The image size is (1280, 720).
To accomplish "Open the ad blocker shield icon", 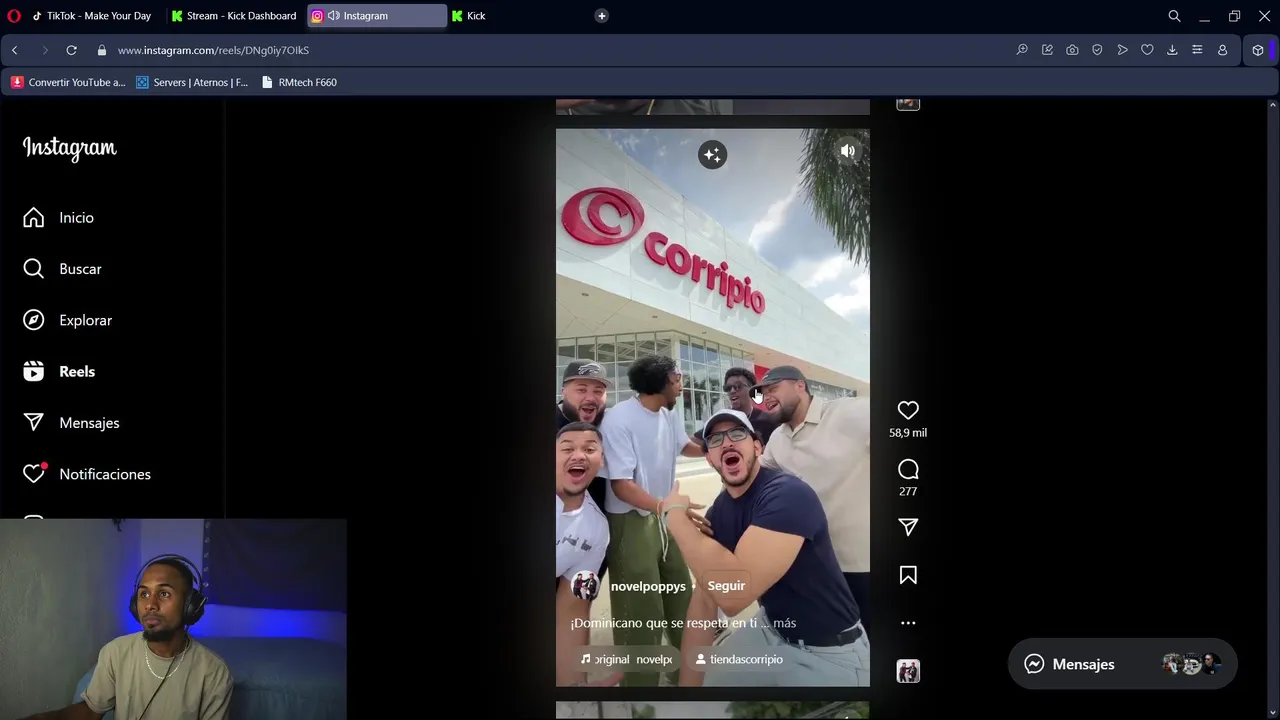I will (x=1097, y=50).
